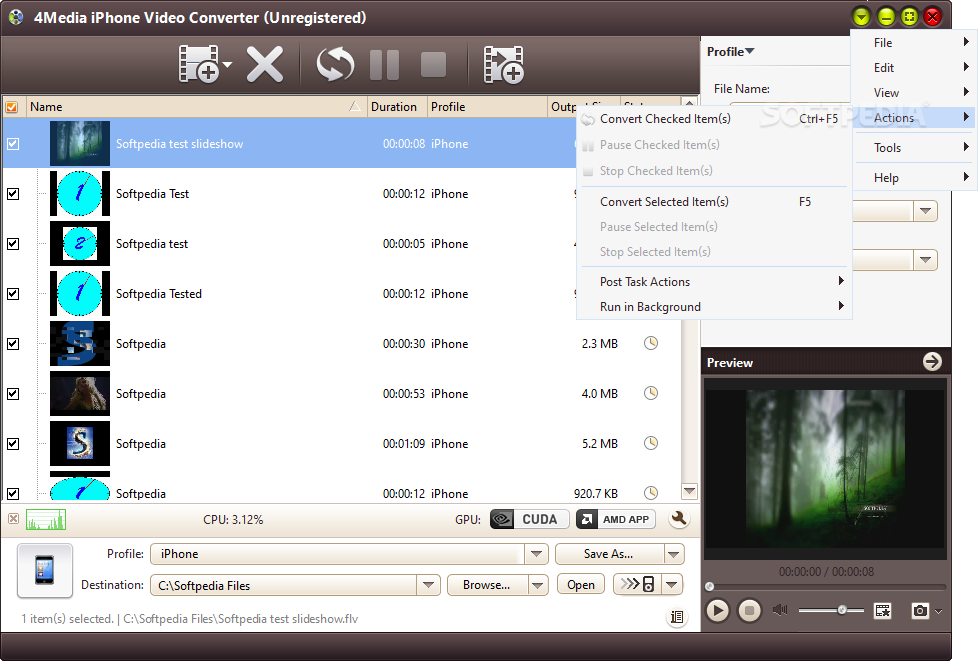Toggle CUDA GPU acceleration button
This screenshot has width=978, height=661.
coord(530,519)
